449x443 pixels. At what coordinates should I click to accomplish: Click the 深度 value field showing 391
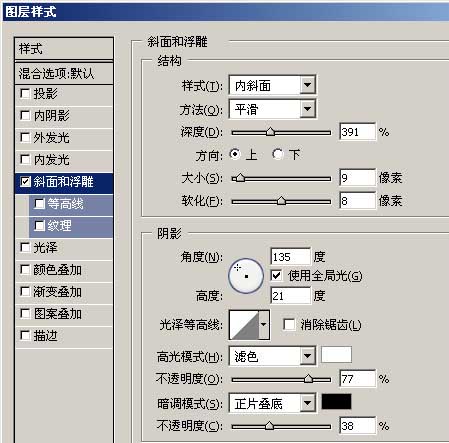[x=357, y=132]
